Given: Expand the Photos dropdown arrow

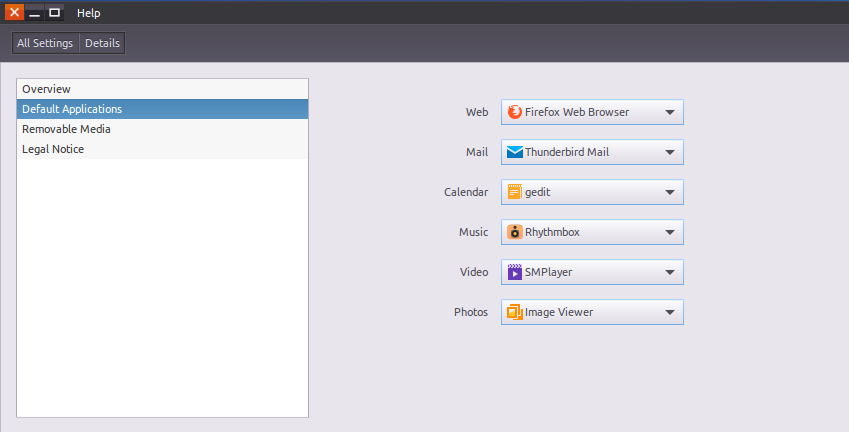Looking at the screenshot, I should [670, 313].
